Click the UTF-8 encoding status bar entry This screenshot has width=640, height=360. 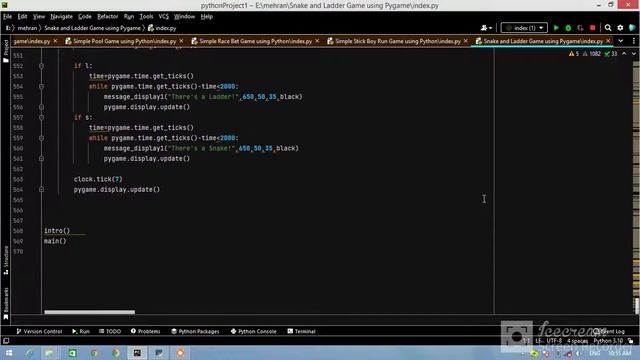[554, 341]
